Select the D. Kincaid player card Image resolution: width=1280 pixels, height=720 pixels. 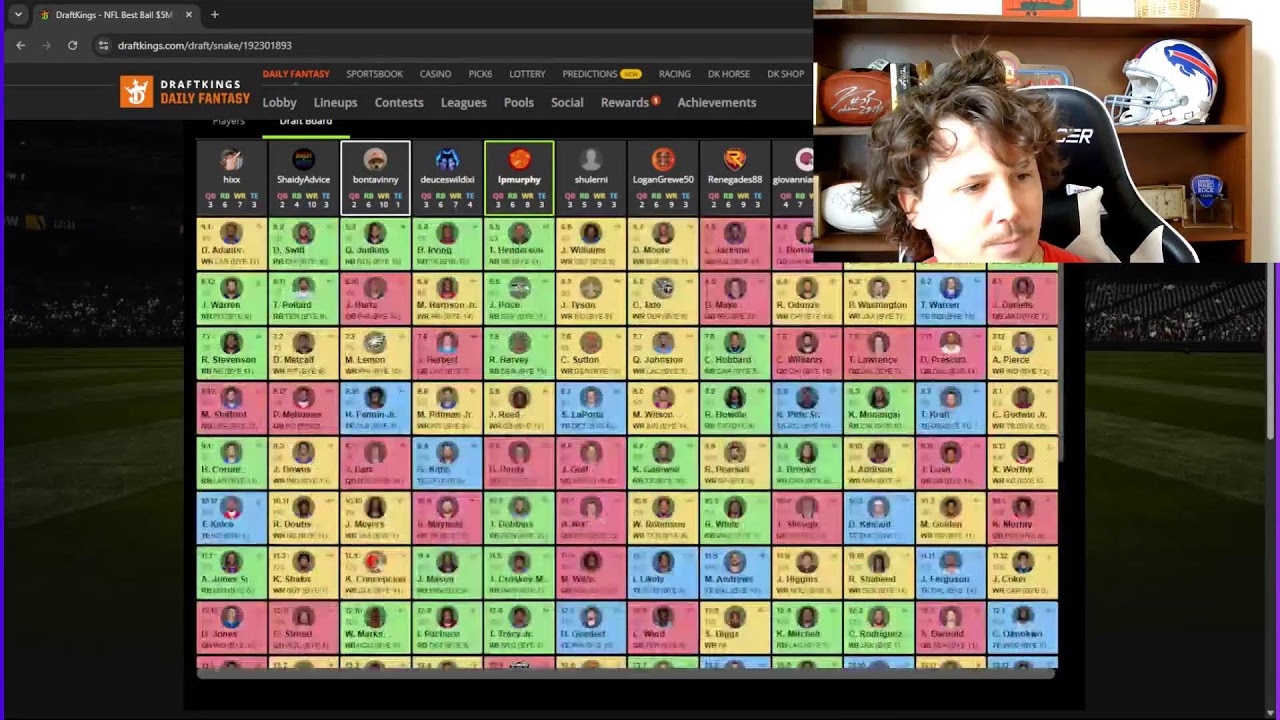click(879, 519)
